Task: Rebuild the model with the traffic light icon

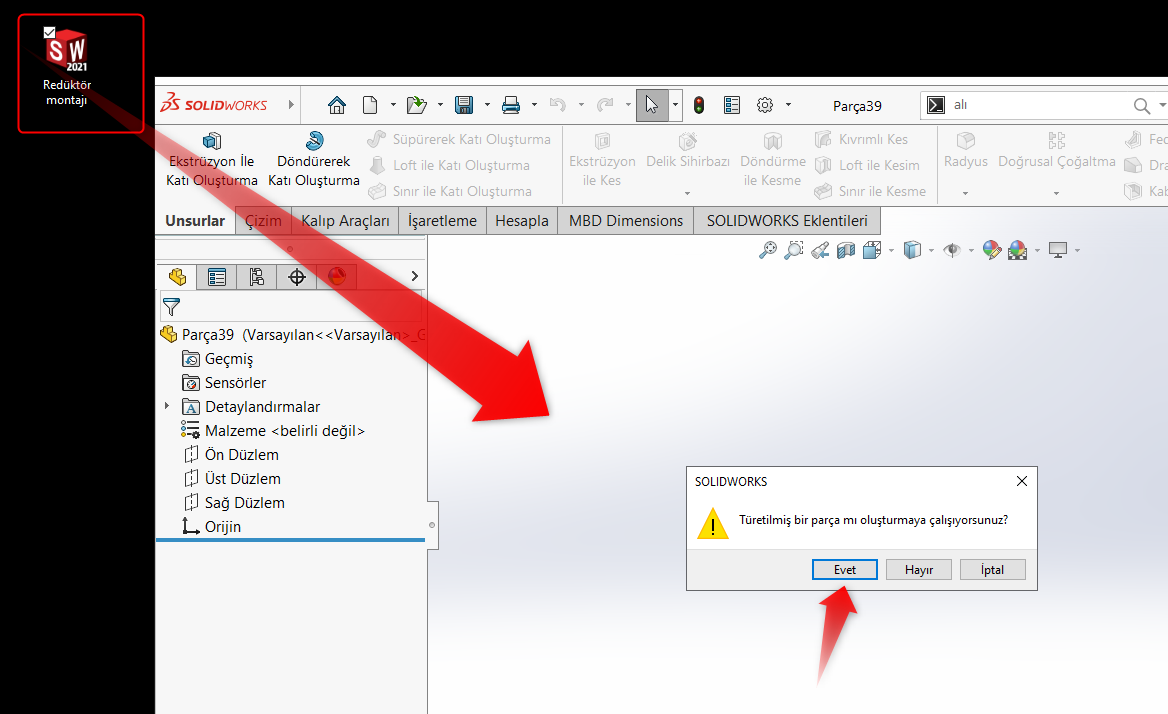Action: click(699, 105)
